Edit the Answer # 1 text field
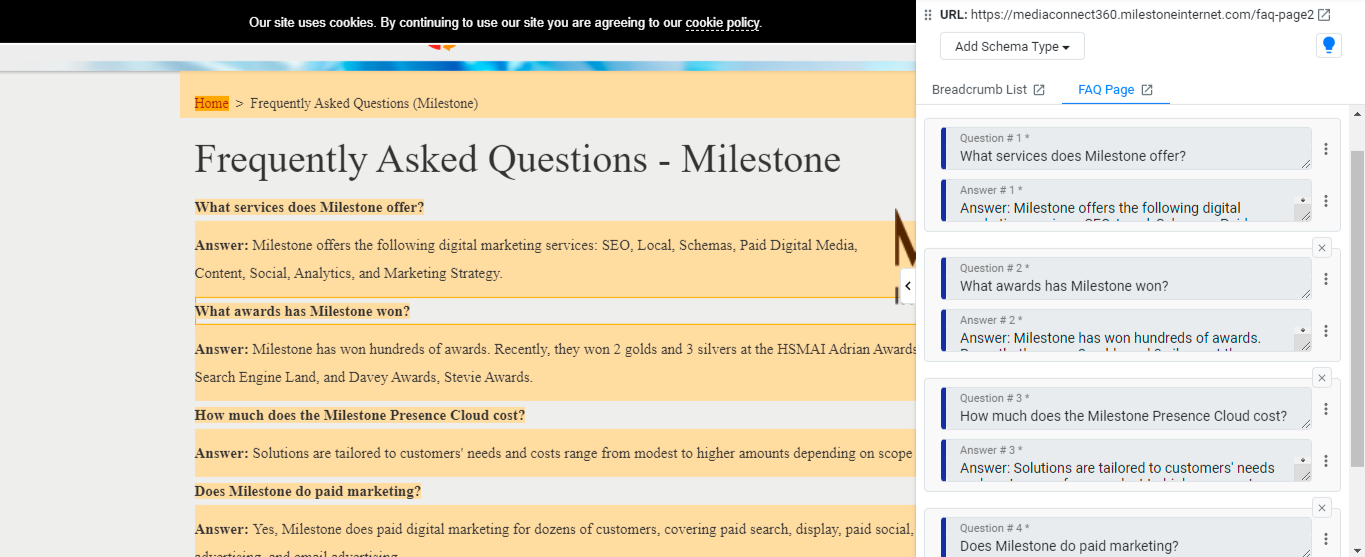This screenshot has height=557, width=1365. coord(1126,200)
